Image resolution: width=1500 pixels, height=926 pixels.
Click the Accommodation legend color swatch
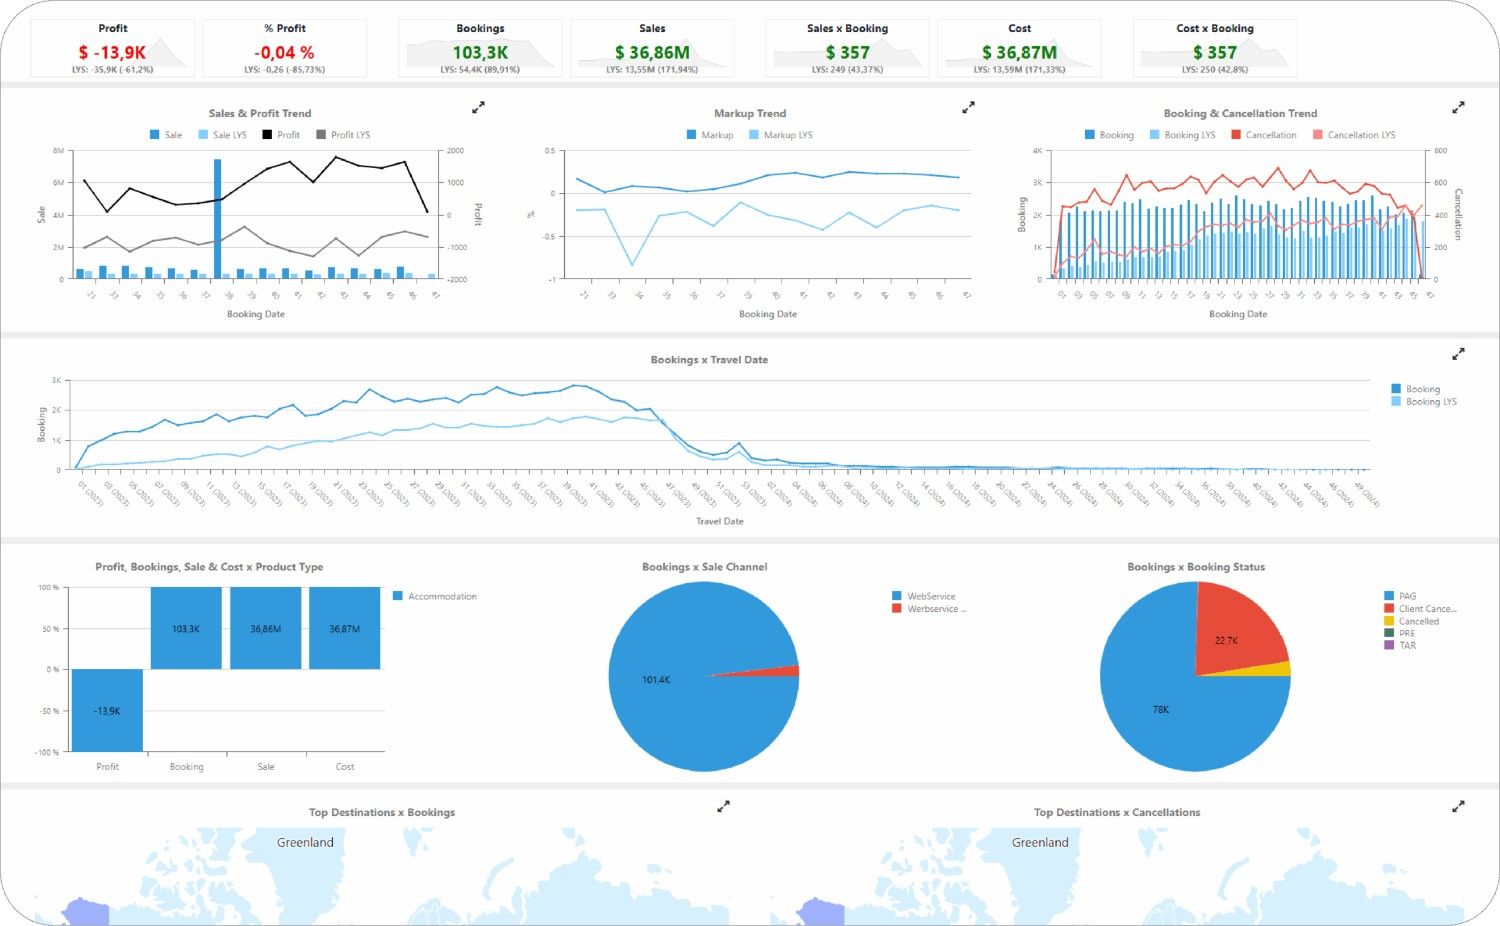(399, 596)
